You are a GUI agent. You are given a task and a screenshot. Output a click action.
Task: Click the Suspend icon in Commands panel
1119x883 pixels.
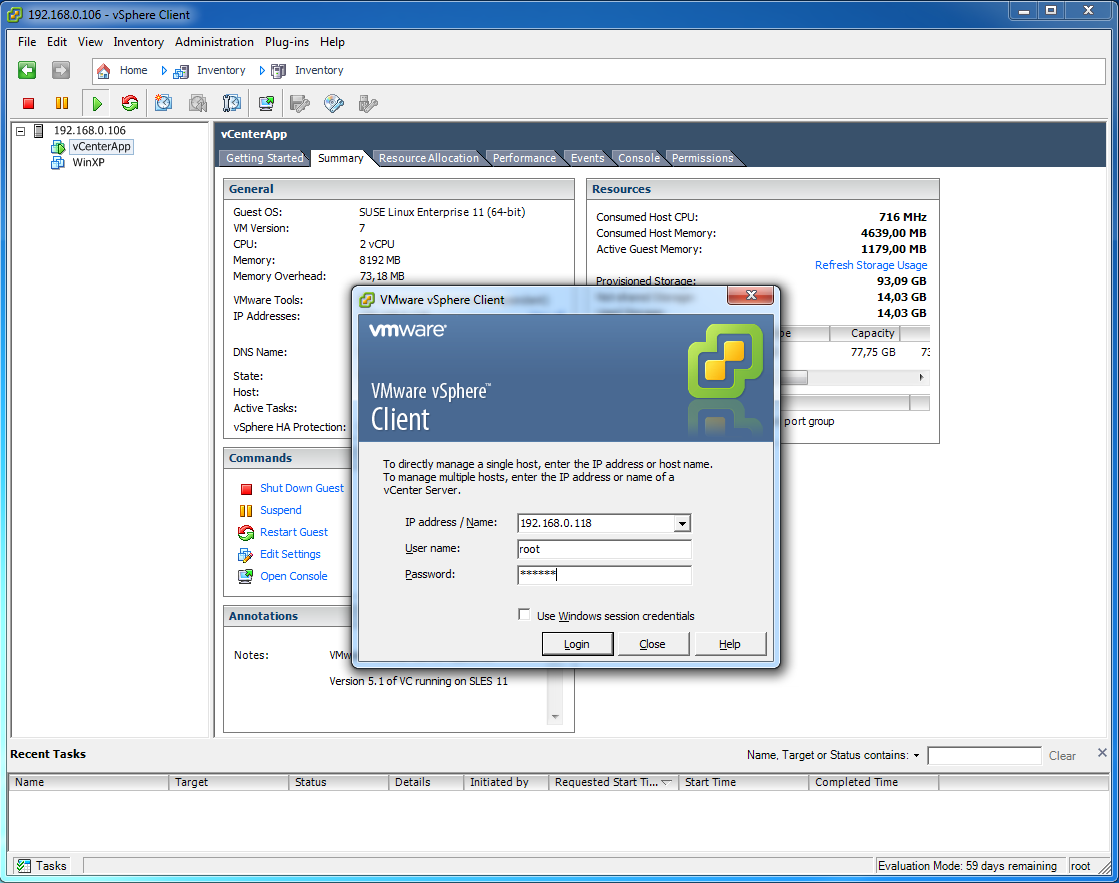[x=246, y=510]
